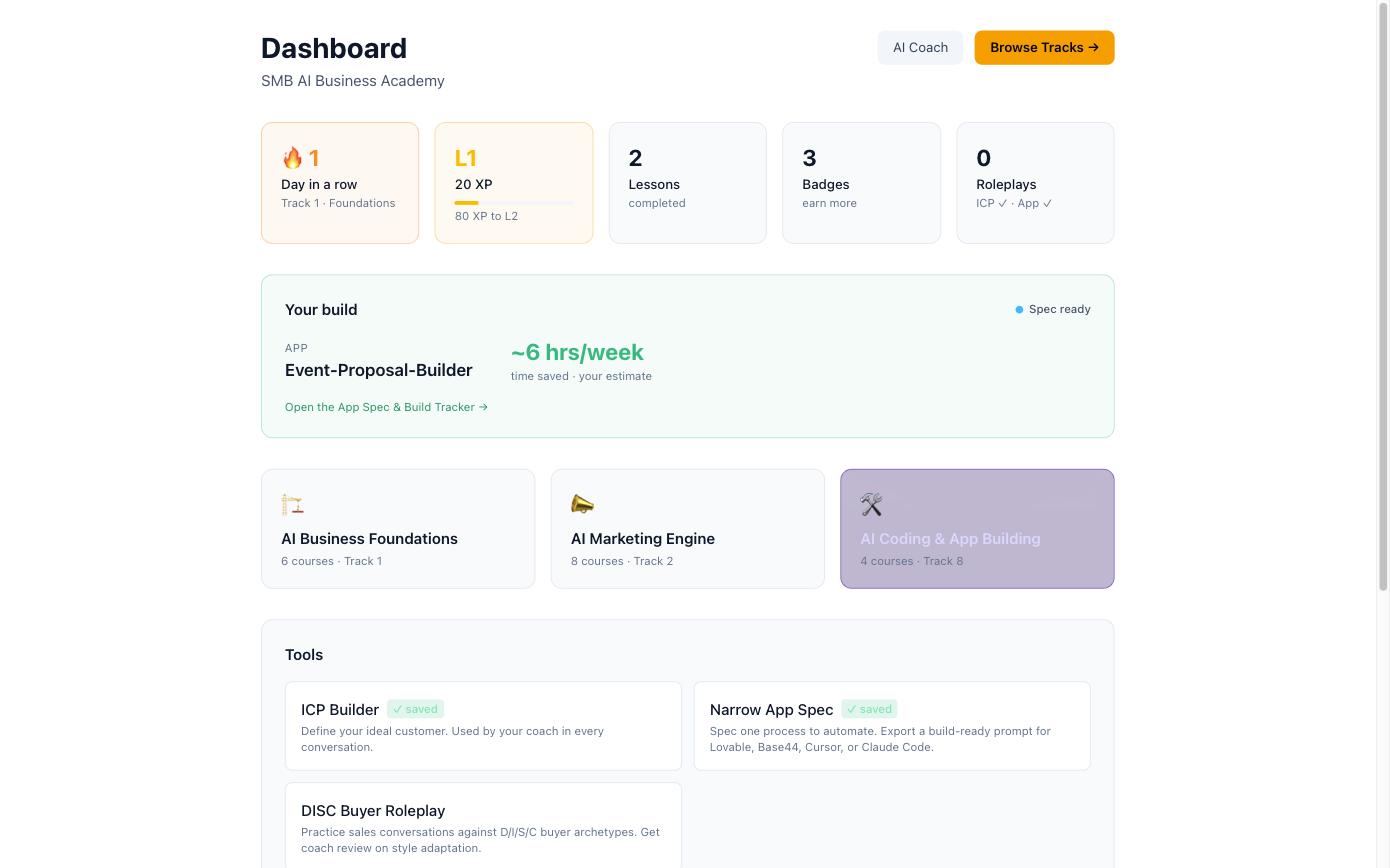Click the 80 XP to L2 text
Image resolution: width=1390 pixels, height=868 pixels.
pyautogui.click(x=486, y=216)
